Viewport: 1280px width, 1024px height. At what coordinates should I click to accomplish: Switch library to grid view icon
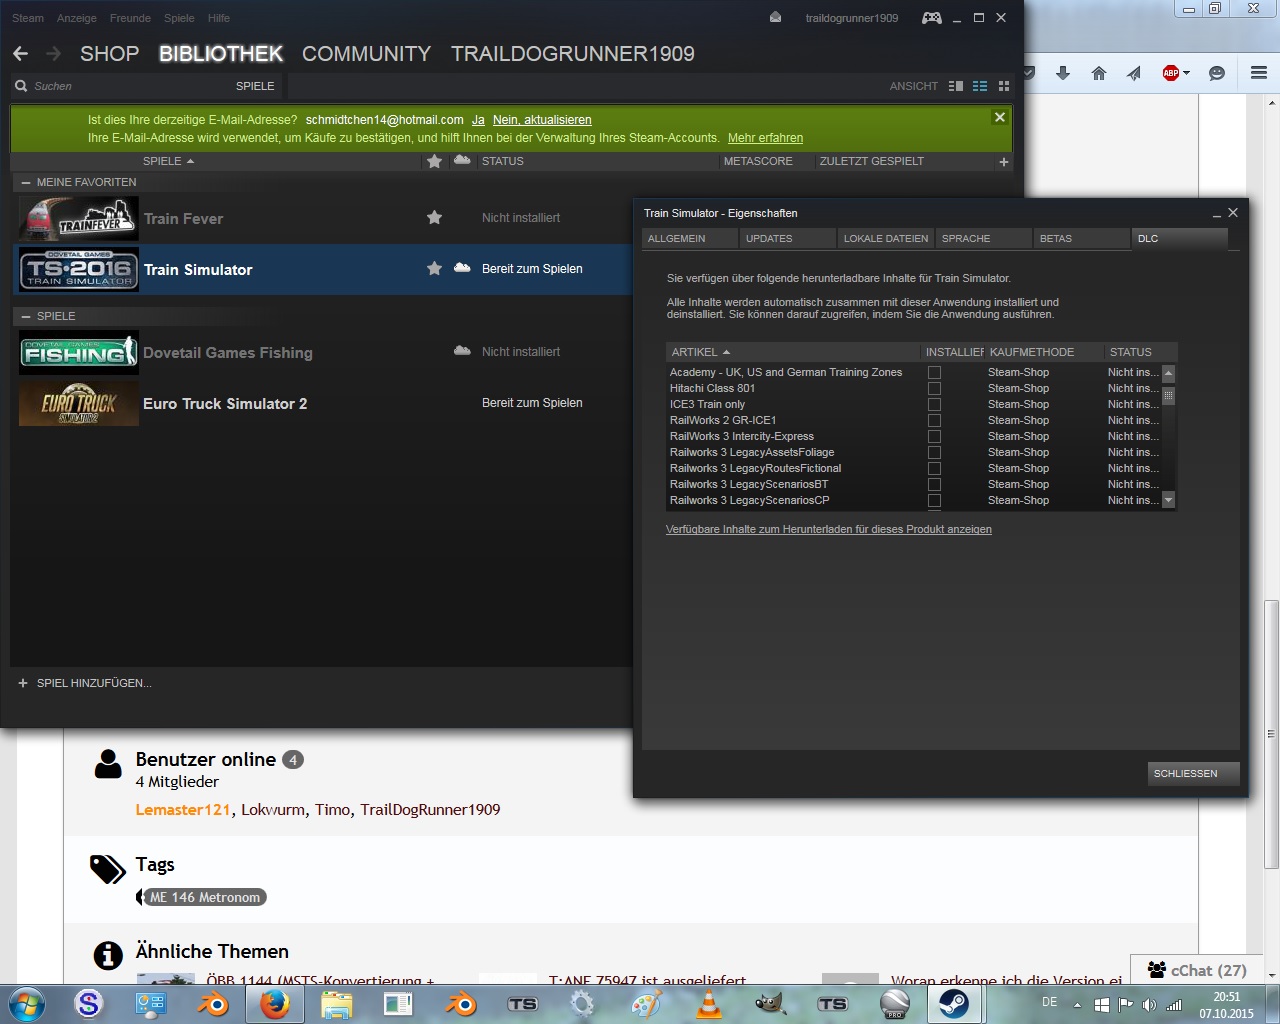pyautogui.click(x=1004, y=86)
